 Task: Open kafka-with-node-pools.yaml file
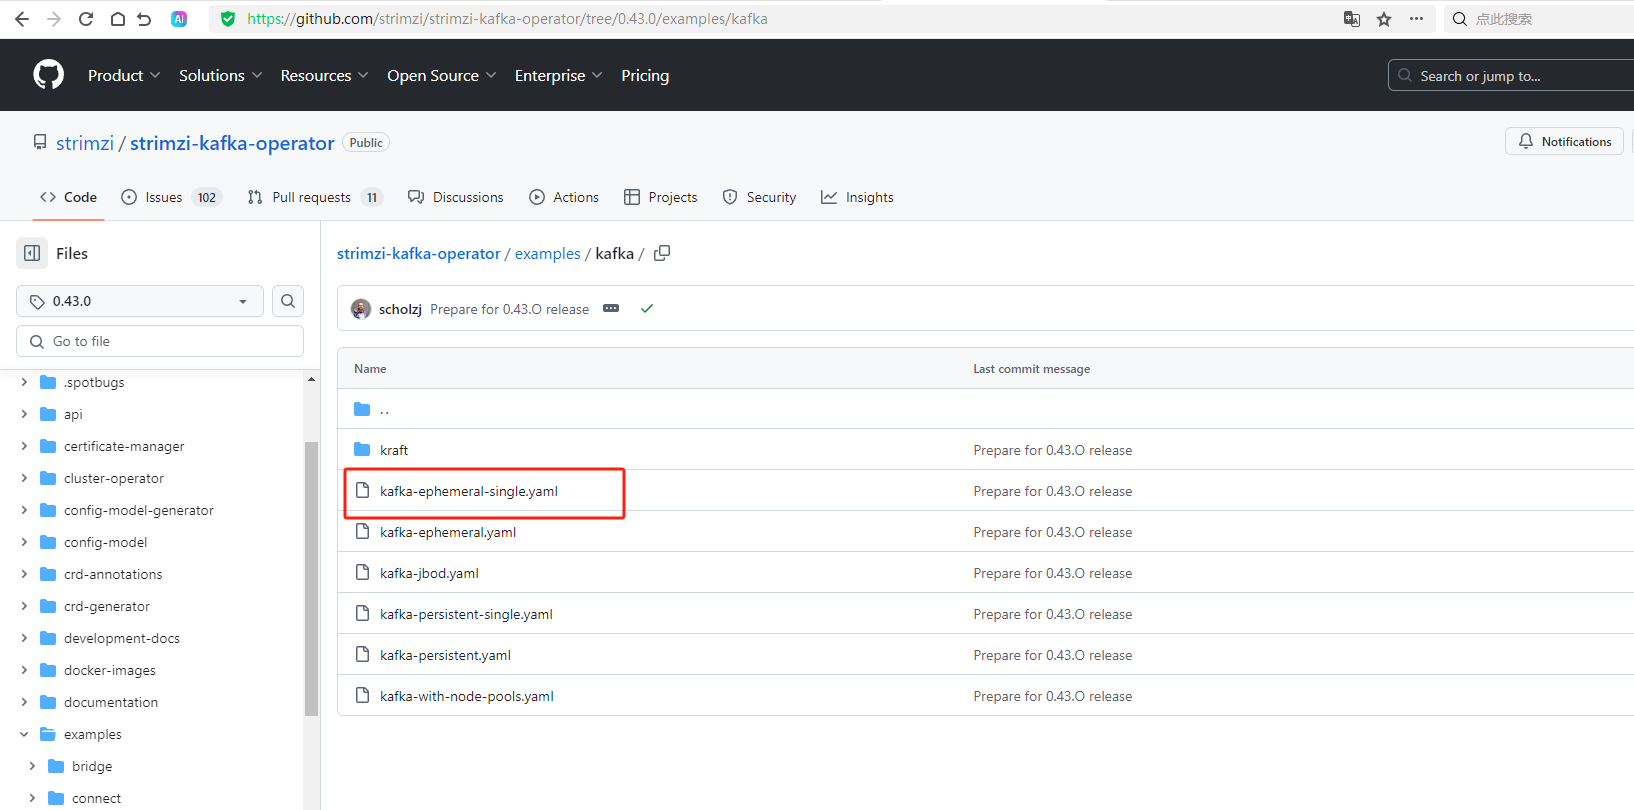click(x=467, y=696)
